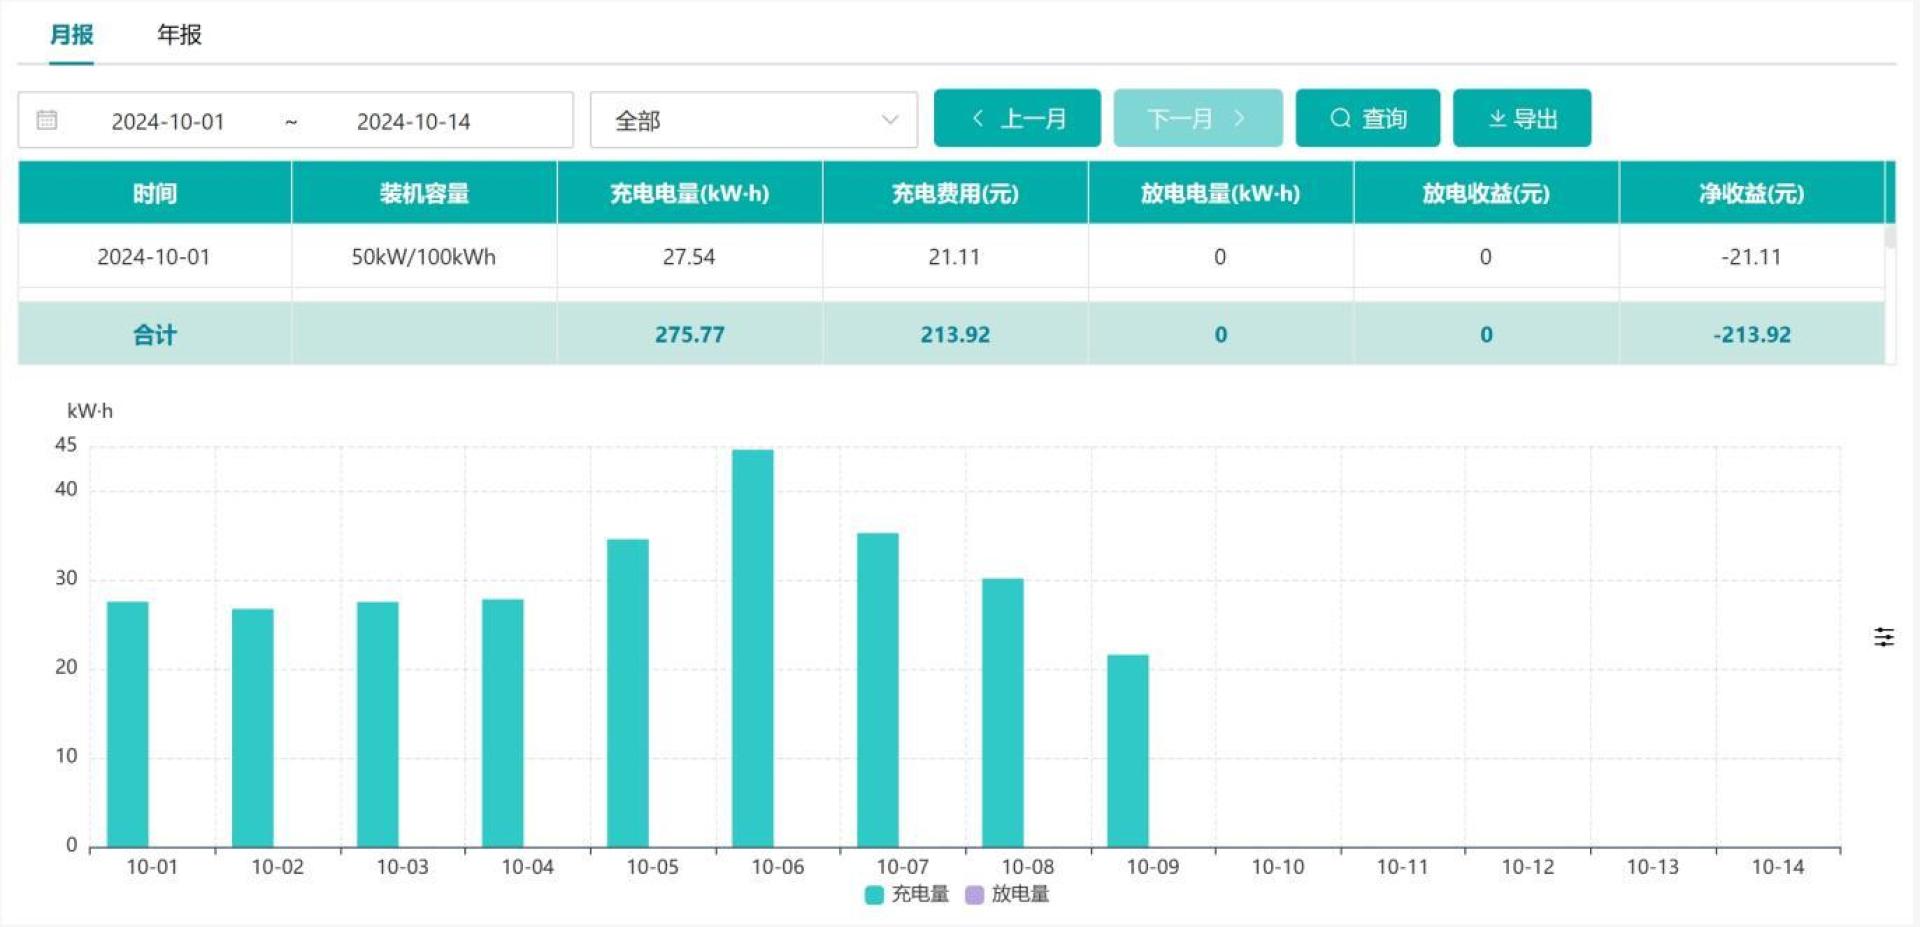Expand the dropdown arrow beside 全部
The image size is (1920, 927).
click(x=889, y=121)
